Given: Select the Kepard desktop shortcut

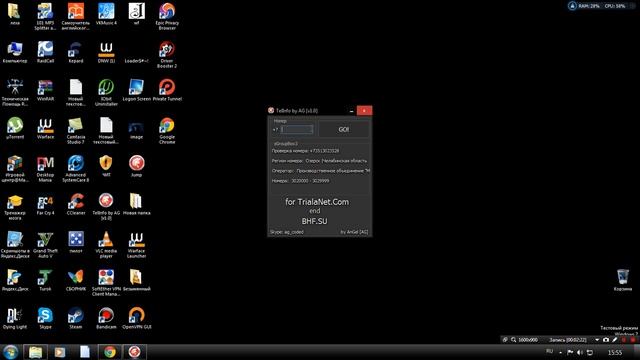Looking at the screenshot, I should coord(76,52).
